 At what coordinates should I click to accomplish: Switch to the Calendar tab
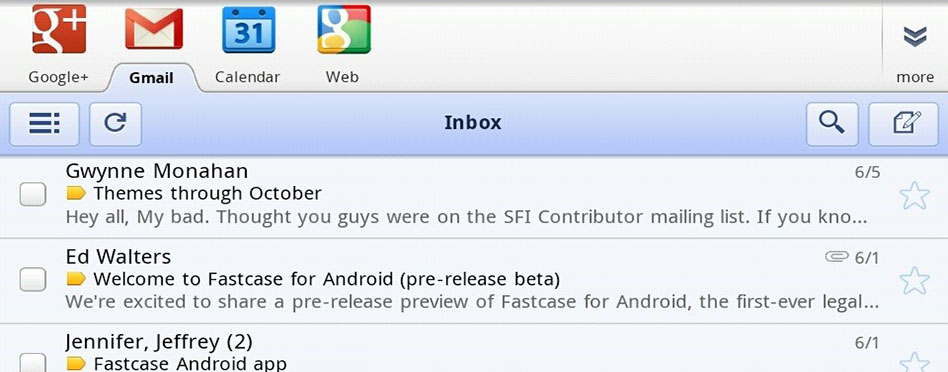[x=247, y=77]
